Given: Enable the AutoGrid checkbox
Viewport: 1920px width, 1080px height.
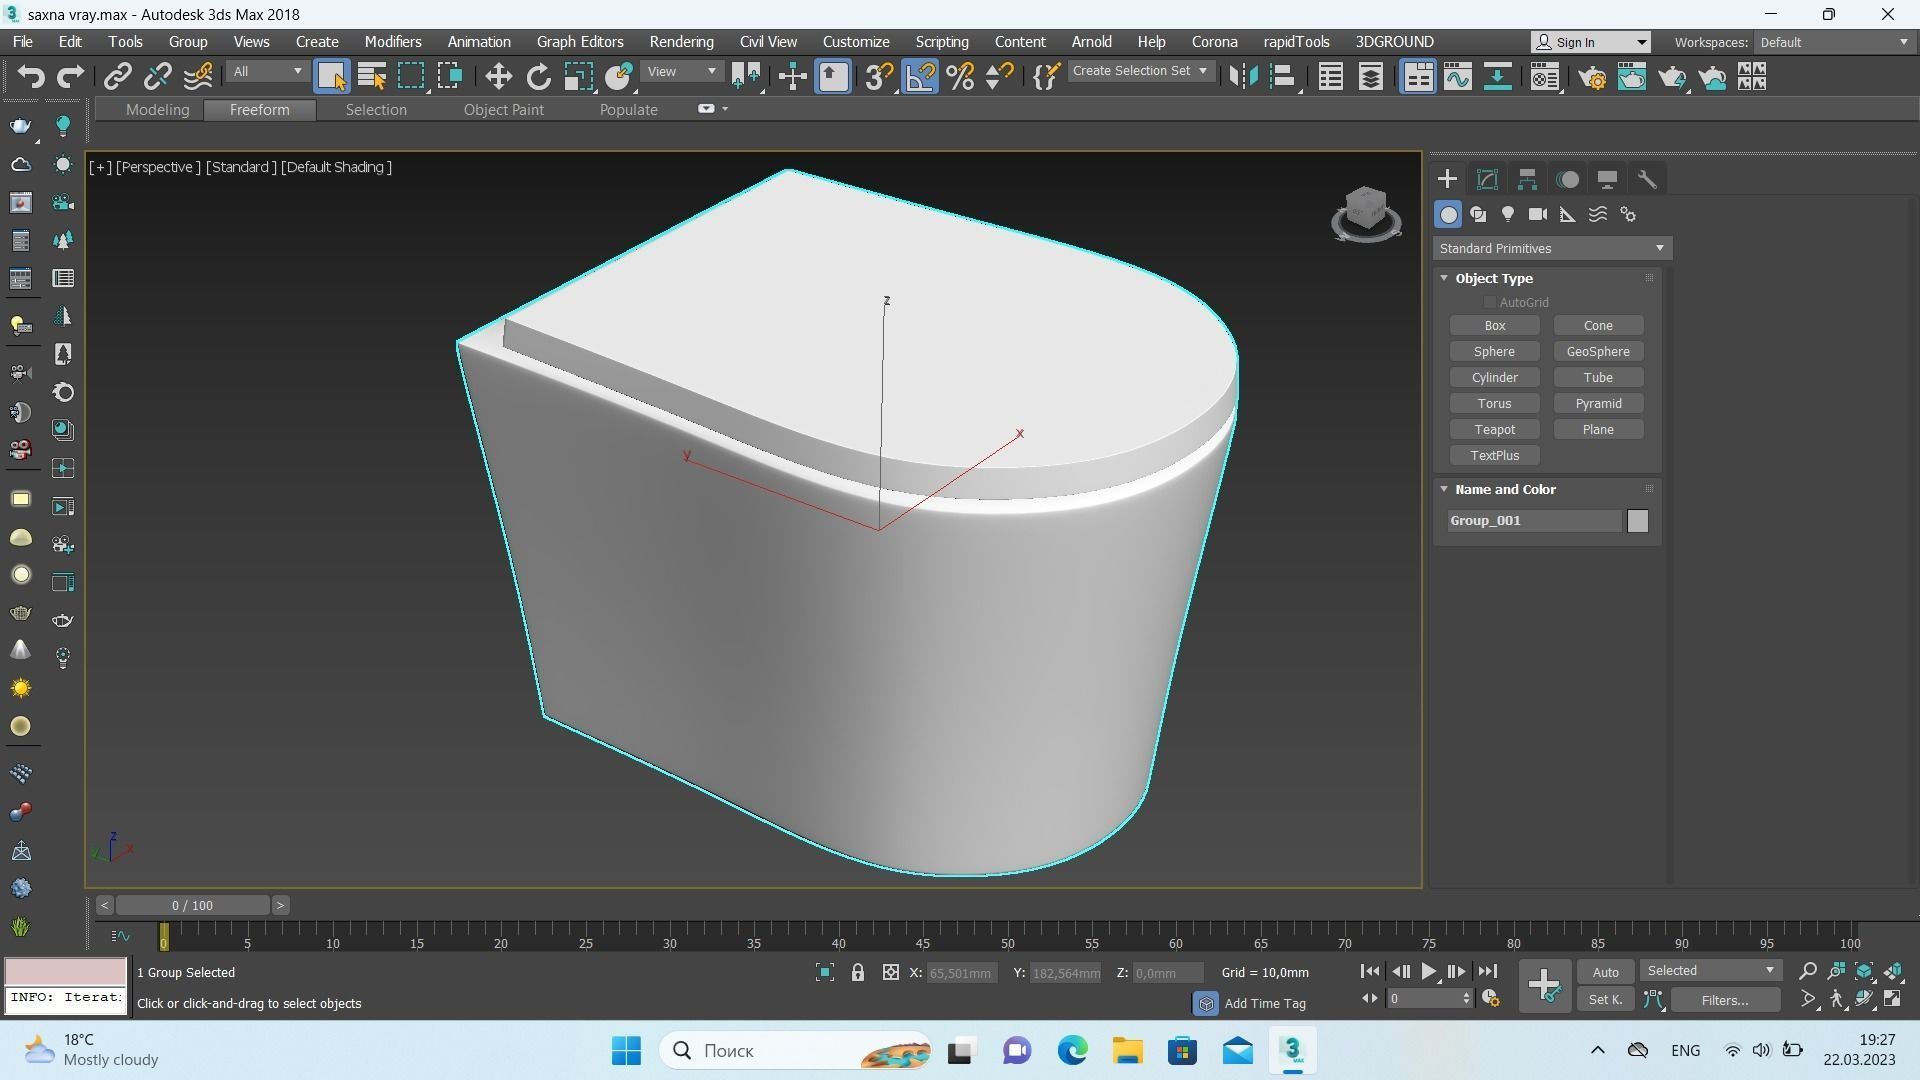Looking at the screenshot, I should [x=1489, y=302].
